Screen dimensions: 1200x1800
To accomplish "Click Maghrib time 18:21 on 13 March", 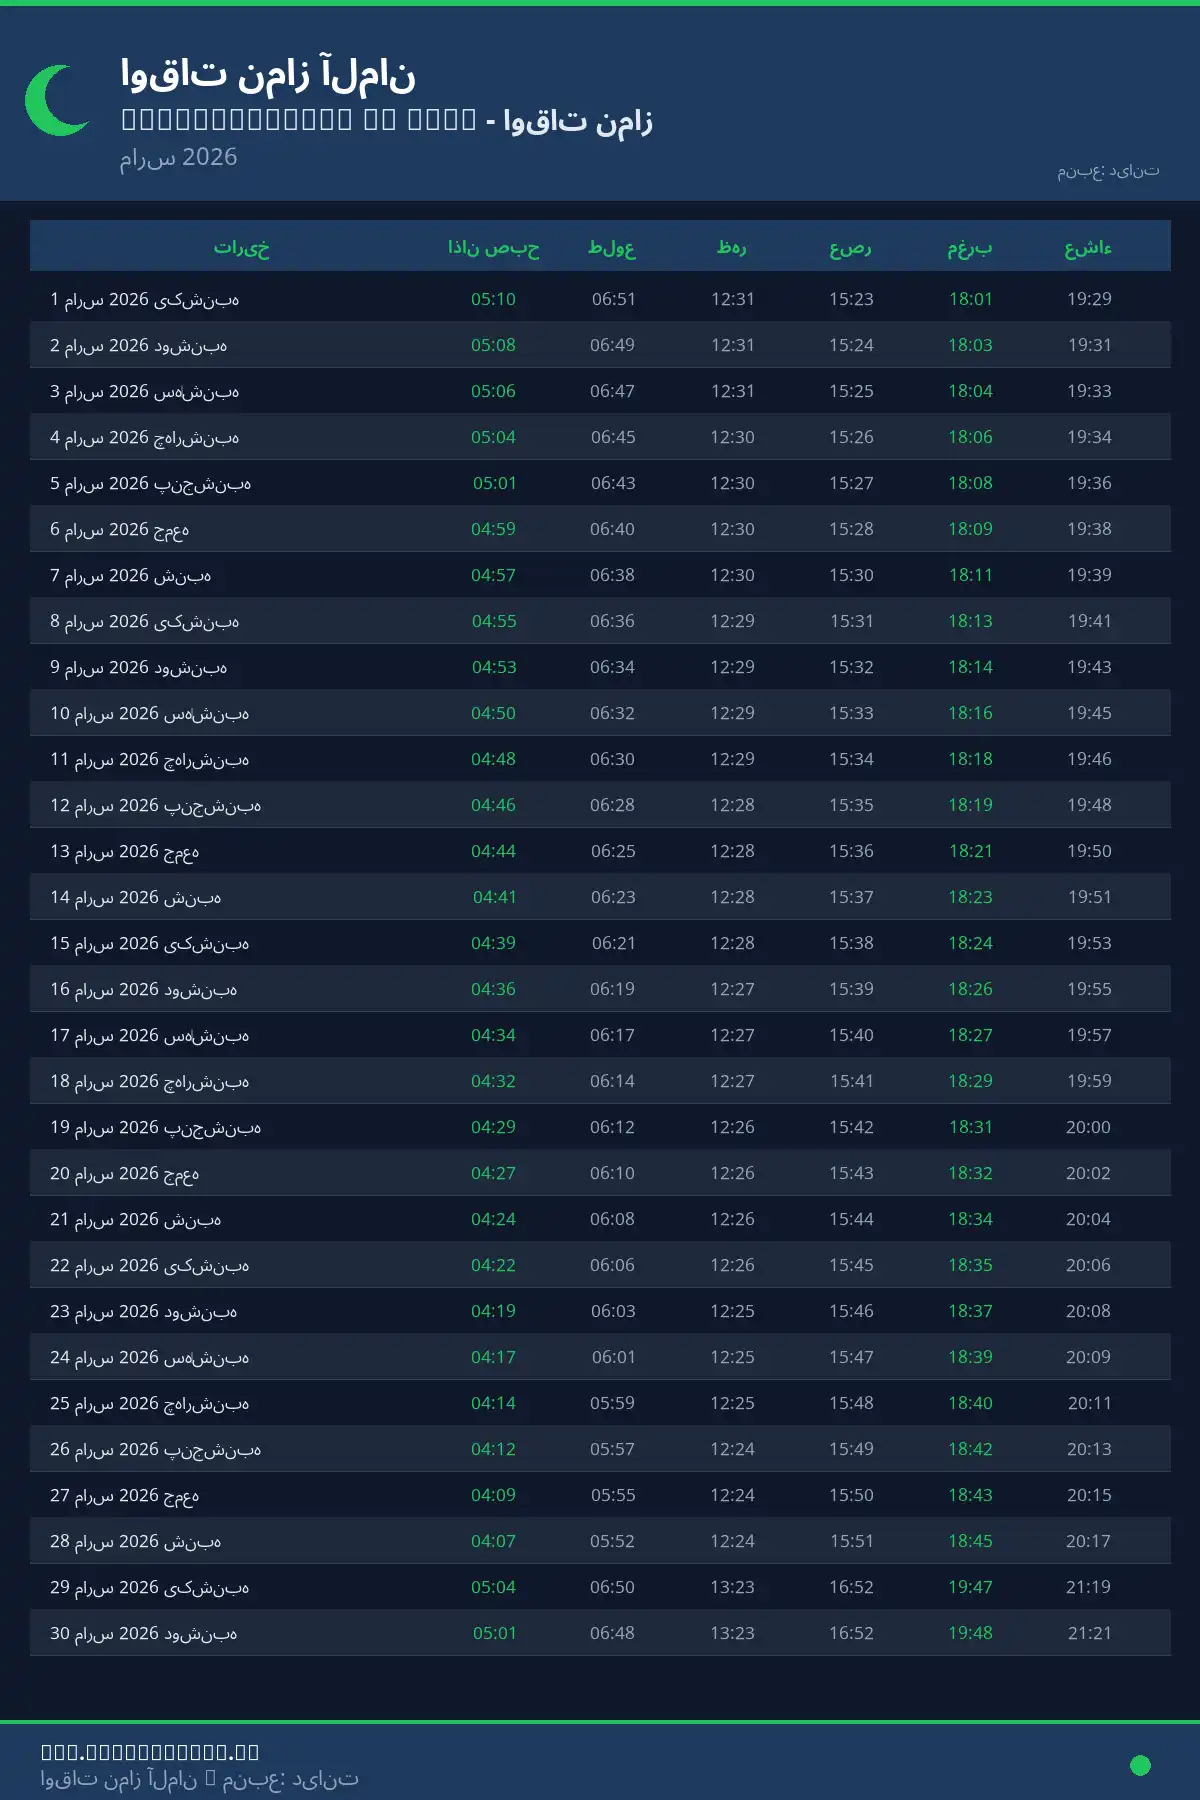I will click(x=970, y=851).
